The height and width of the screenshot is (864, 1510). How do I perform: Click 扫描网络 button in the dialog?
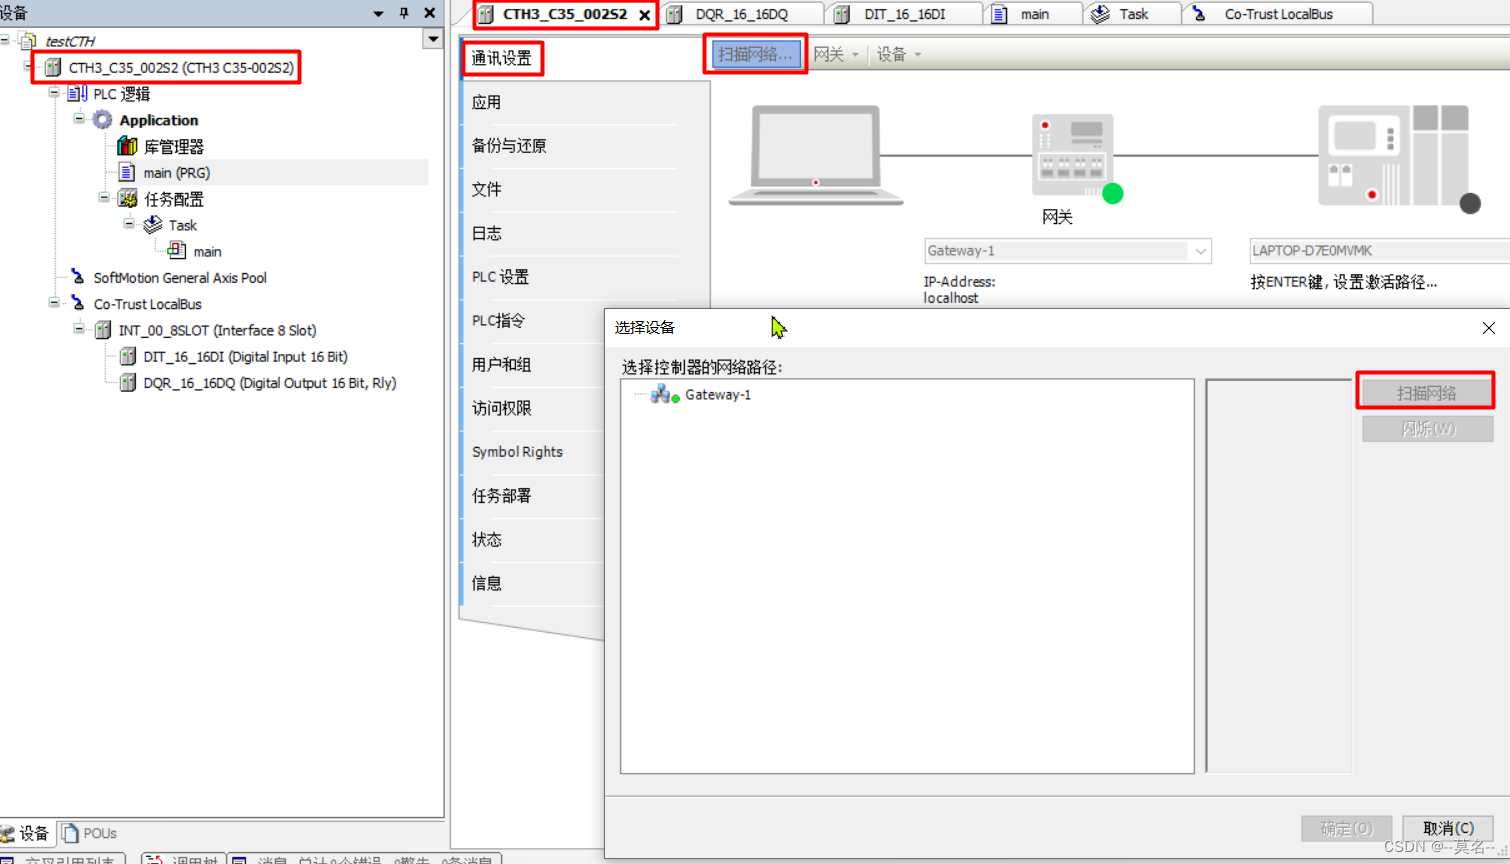(1426, 391)
